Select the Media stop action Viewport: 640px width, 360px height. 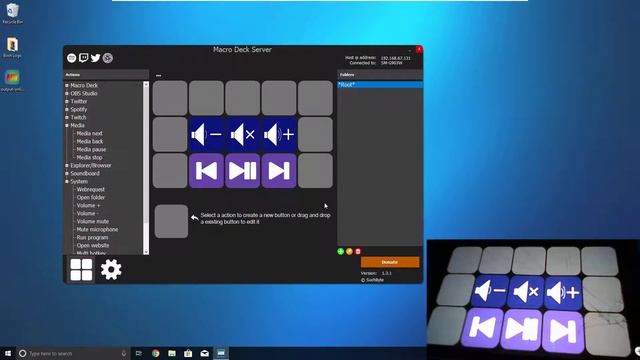89,158
